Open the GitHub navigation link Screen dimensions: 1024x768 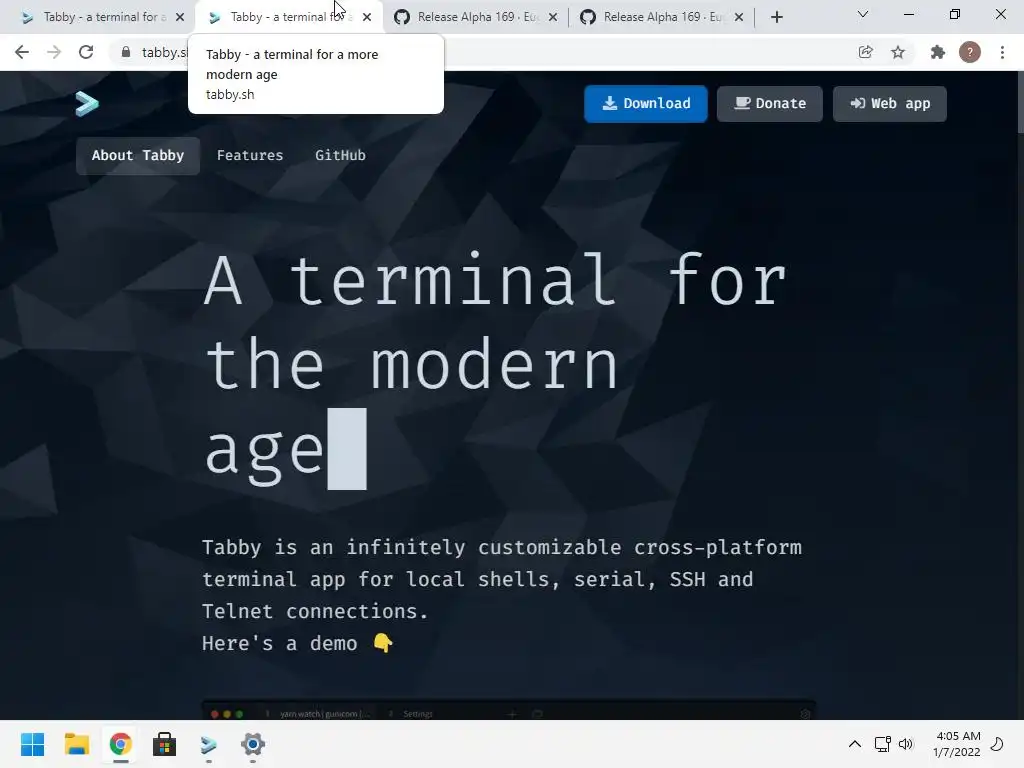340,155
